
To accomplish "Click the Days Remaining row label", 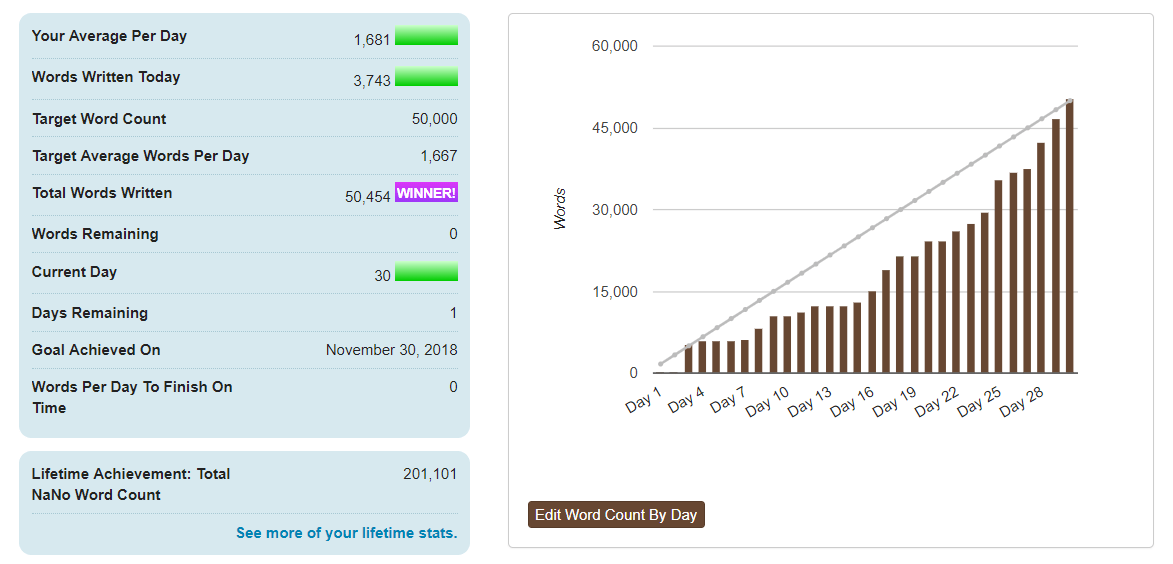I will pyautogui.click(x=90, y=313).
